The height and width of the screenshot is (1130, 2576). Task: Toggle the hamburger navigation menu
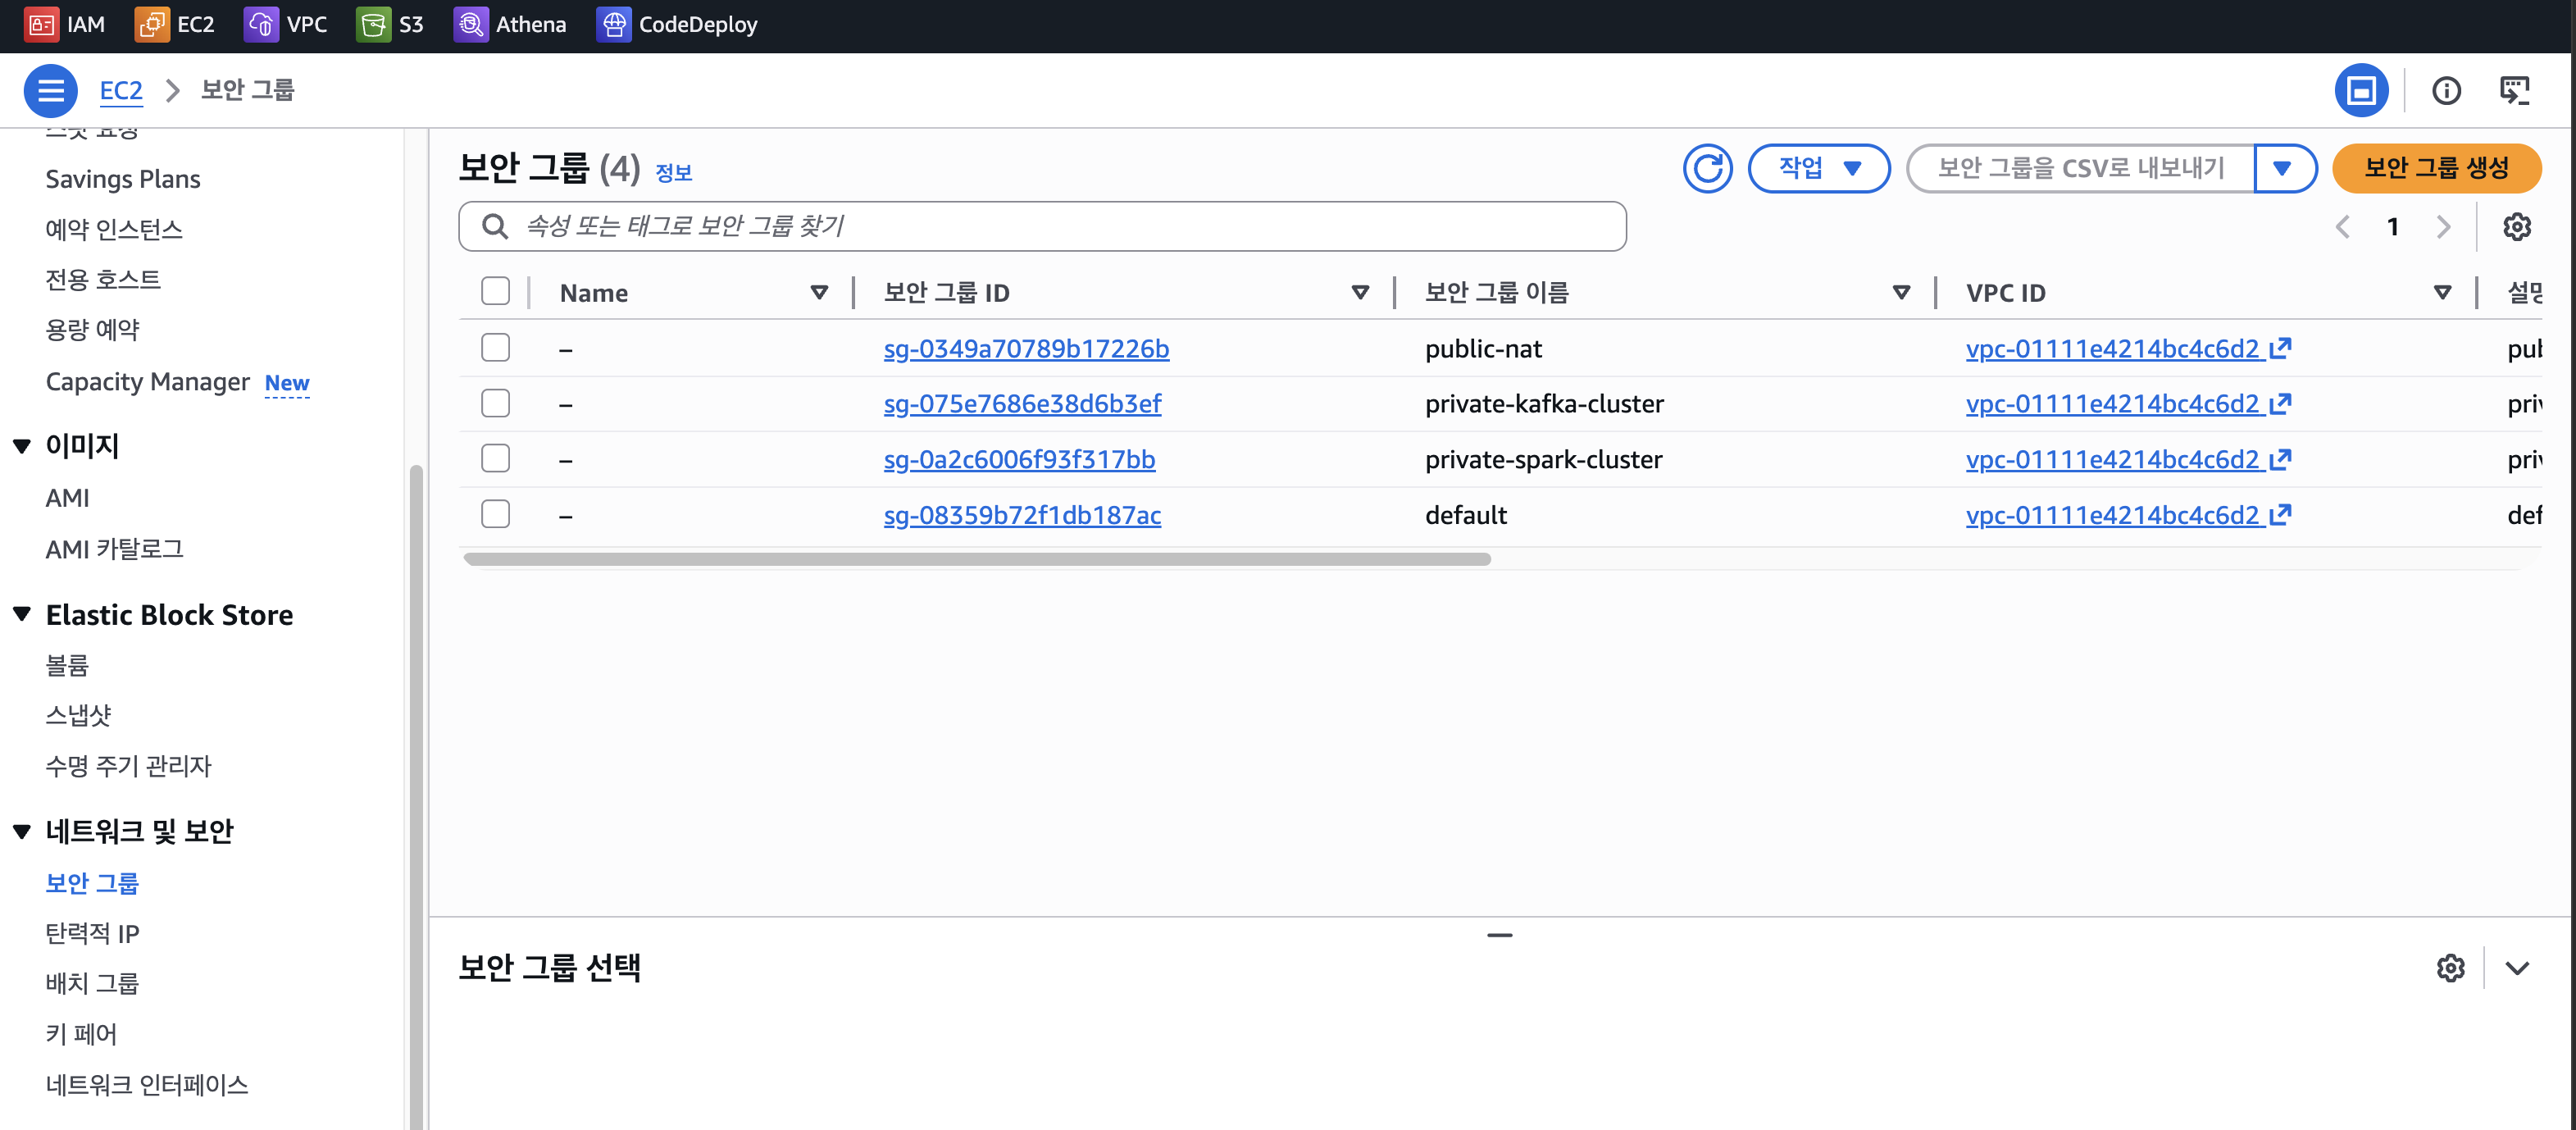coord(50,90)
